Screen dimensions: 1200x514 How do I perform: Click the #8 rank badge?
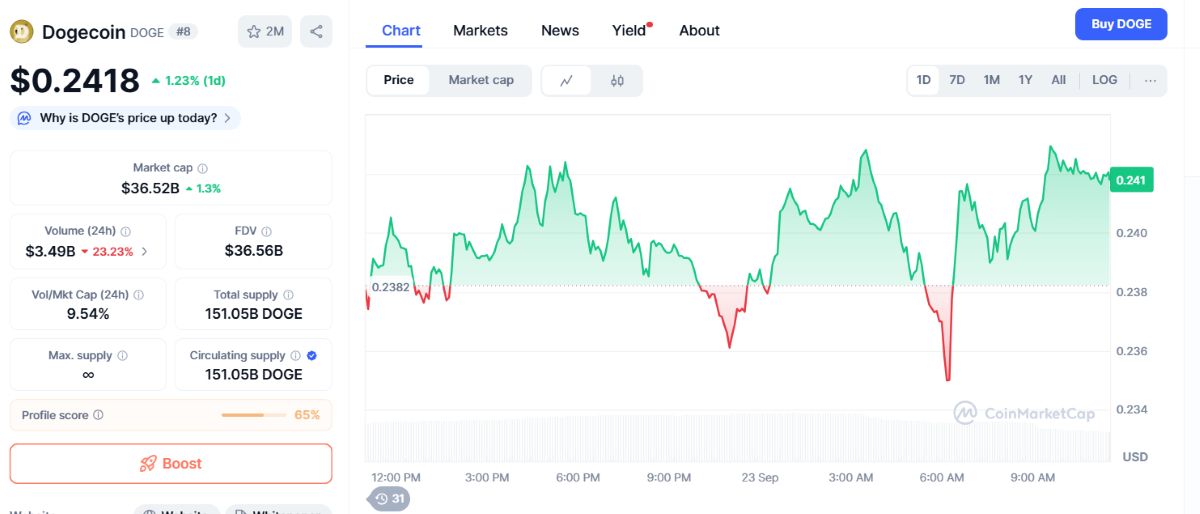tap(184, 32)
